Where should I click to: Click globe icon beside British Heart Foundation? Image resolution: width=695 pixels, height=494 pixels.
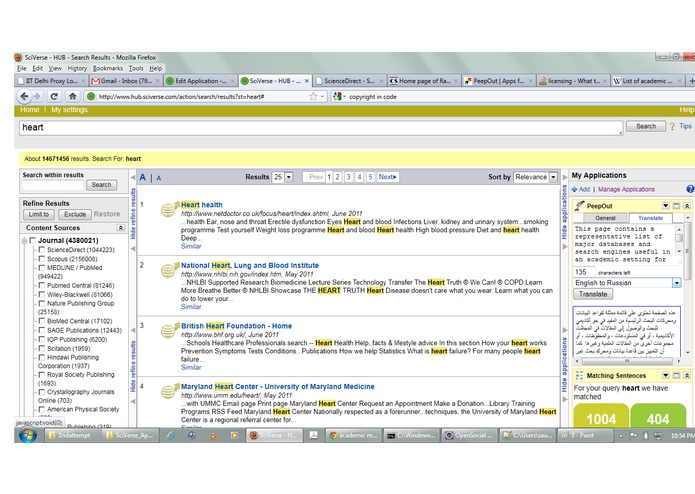point(169,330)
